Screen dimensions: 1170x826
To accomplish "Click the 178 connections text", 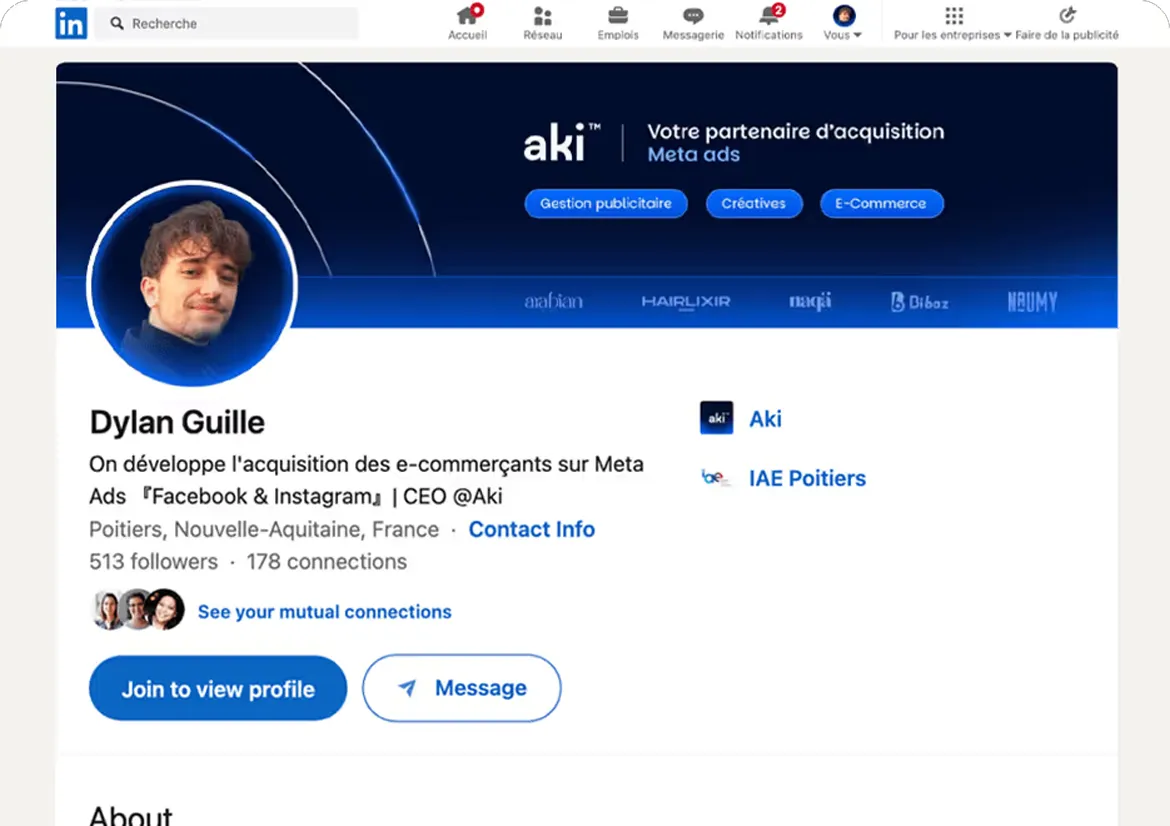I will click(x=327, y=562).
